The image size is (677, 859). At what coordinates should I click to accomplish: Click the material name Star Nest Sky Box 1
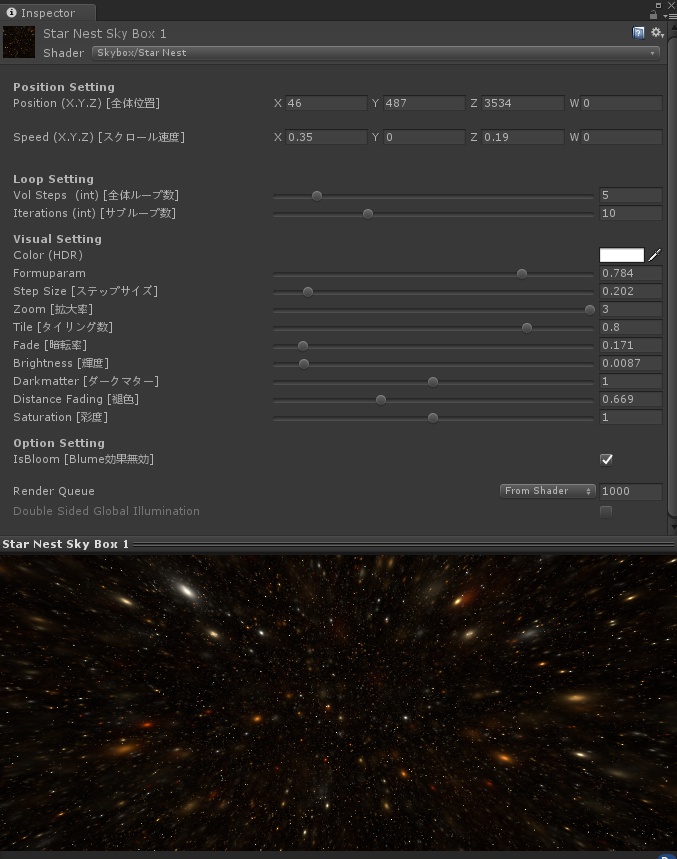(x=105, y=33)
